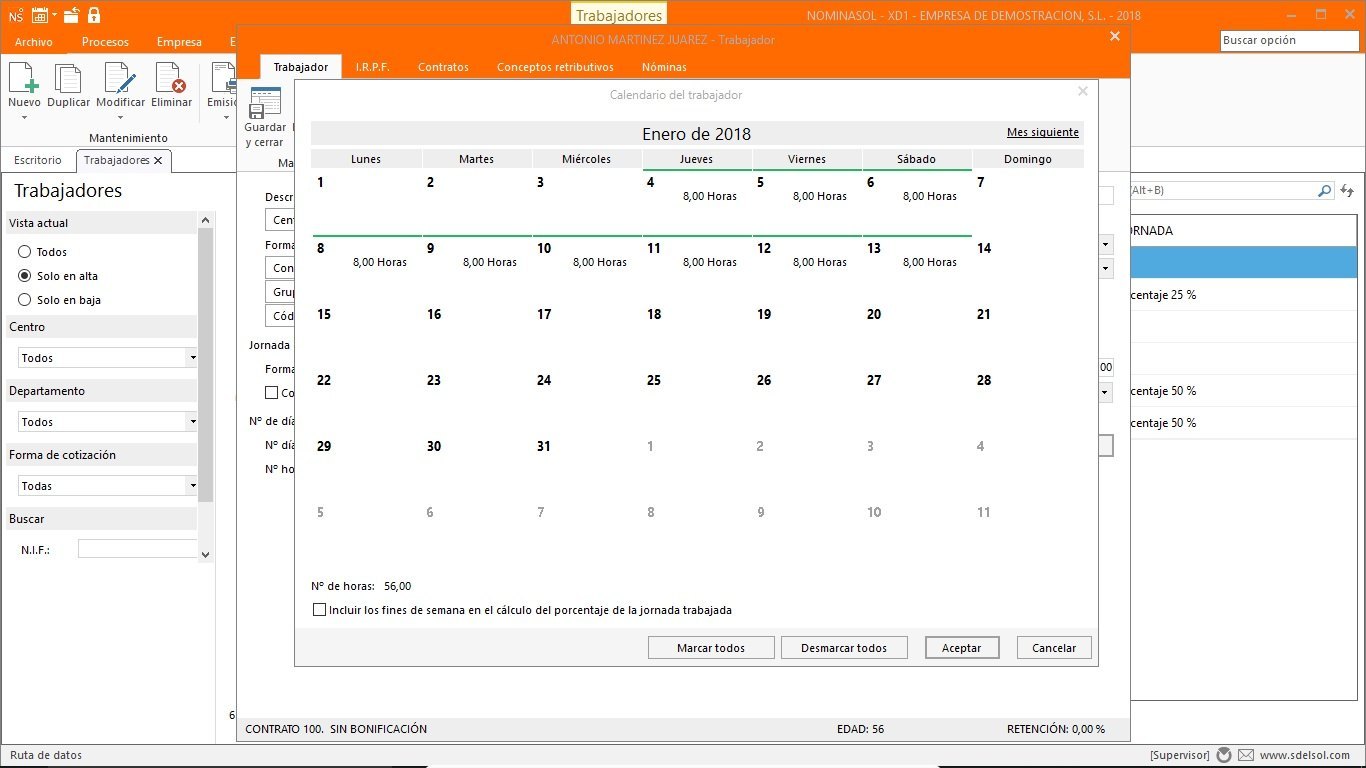Click the magnifier search icon in the Trabajadores list
The height and width of the screenshot is (768, 1366).
coord(1325,190)
